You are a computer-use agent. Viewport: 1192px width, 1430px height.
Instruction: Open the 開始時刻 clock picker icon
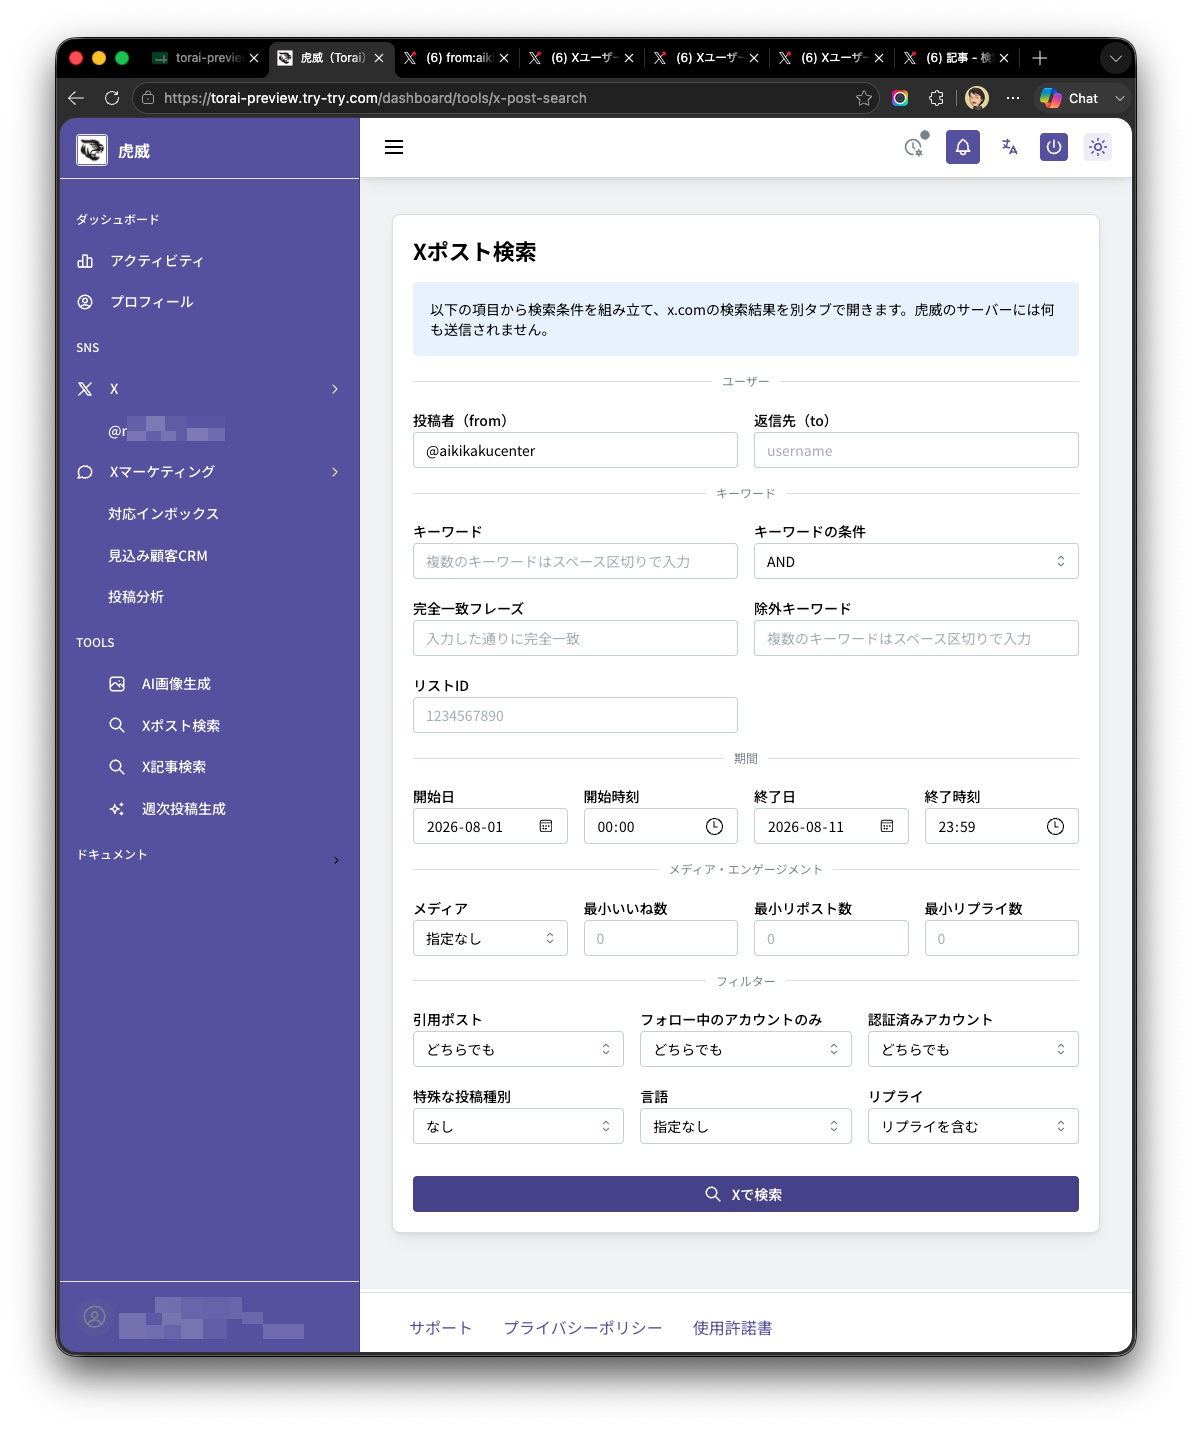pos(714,826)
